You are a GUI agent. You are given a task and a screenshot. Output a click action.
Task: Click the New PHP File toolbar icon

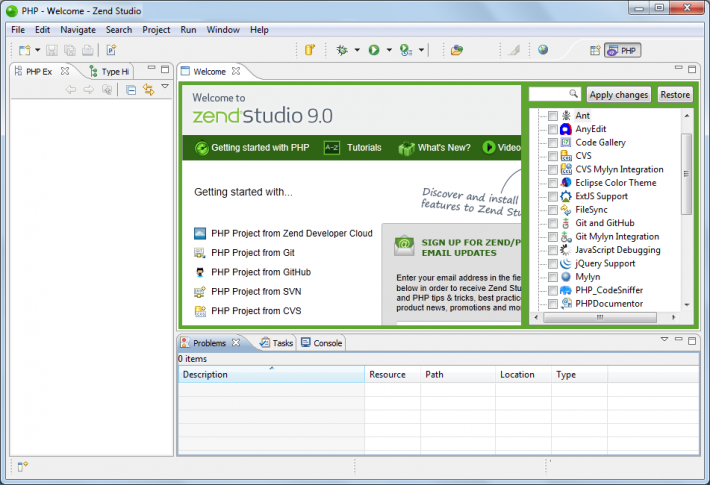[x=111, y=50]
